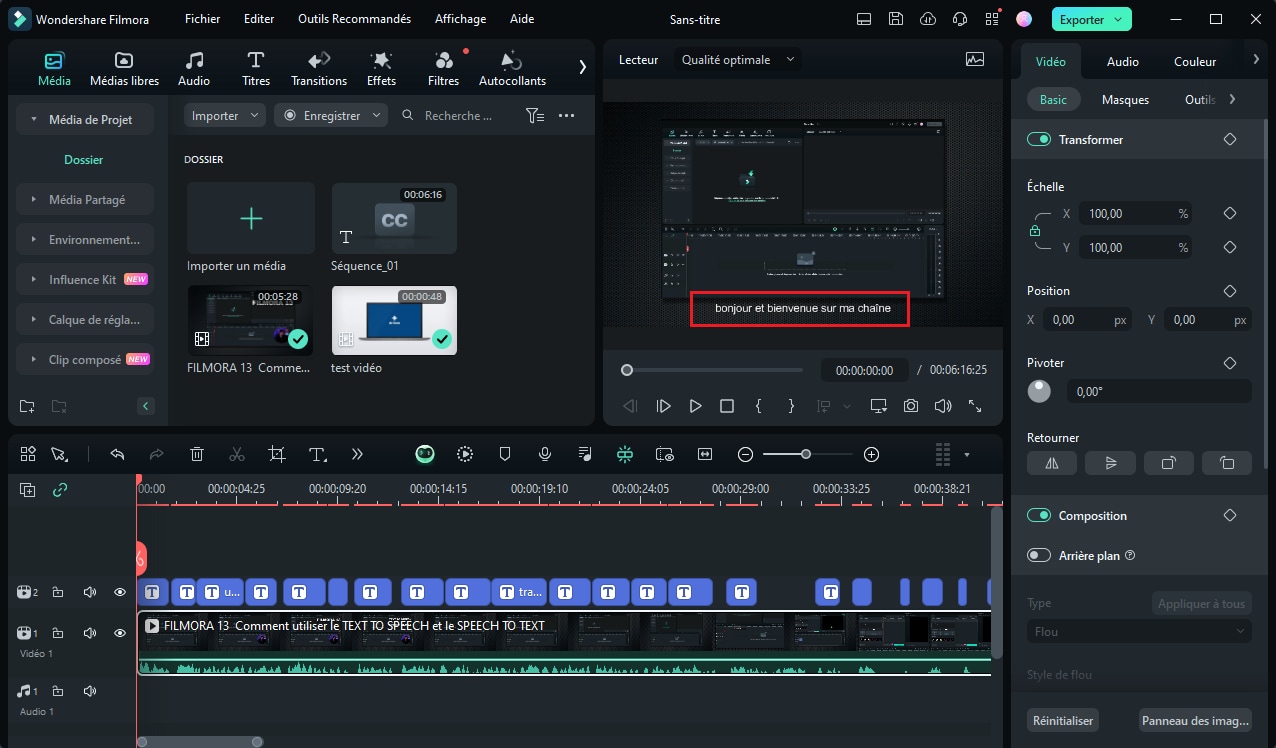Undo the last edit in timeline toolbar
Screen dimensions: 1276x748
[117, 454]
